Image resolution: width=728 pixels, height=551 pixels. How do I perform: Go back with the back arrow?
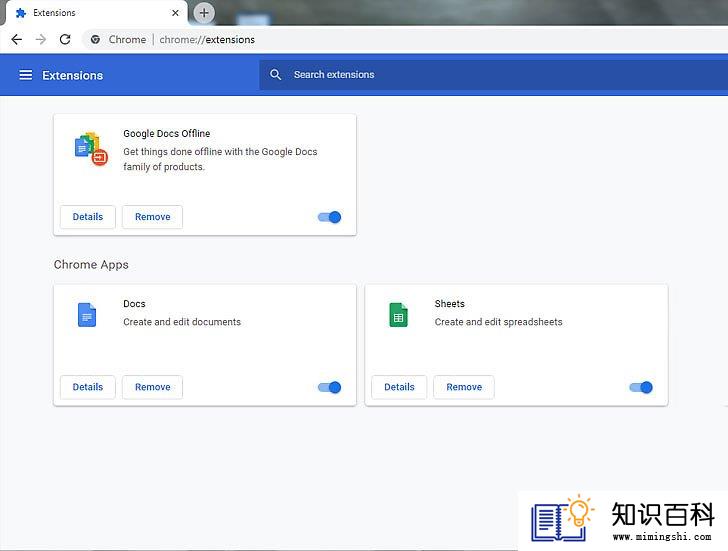coord(17,39)
